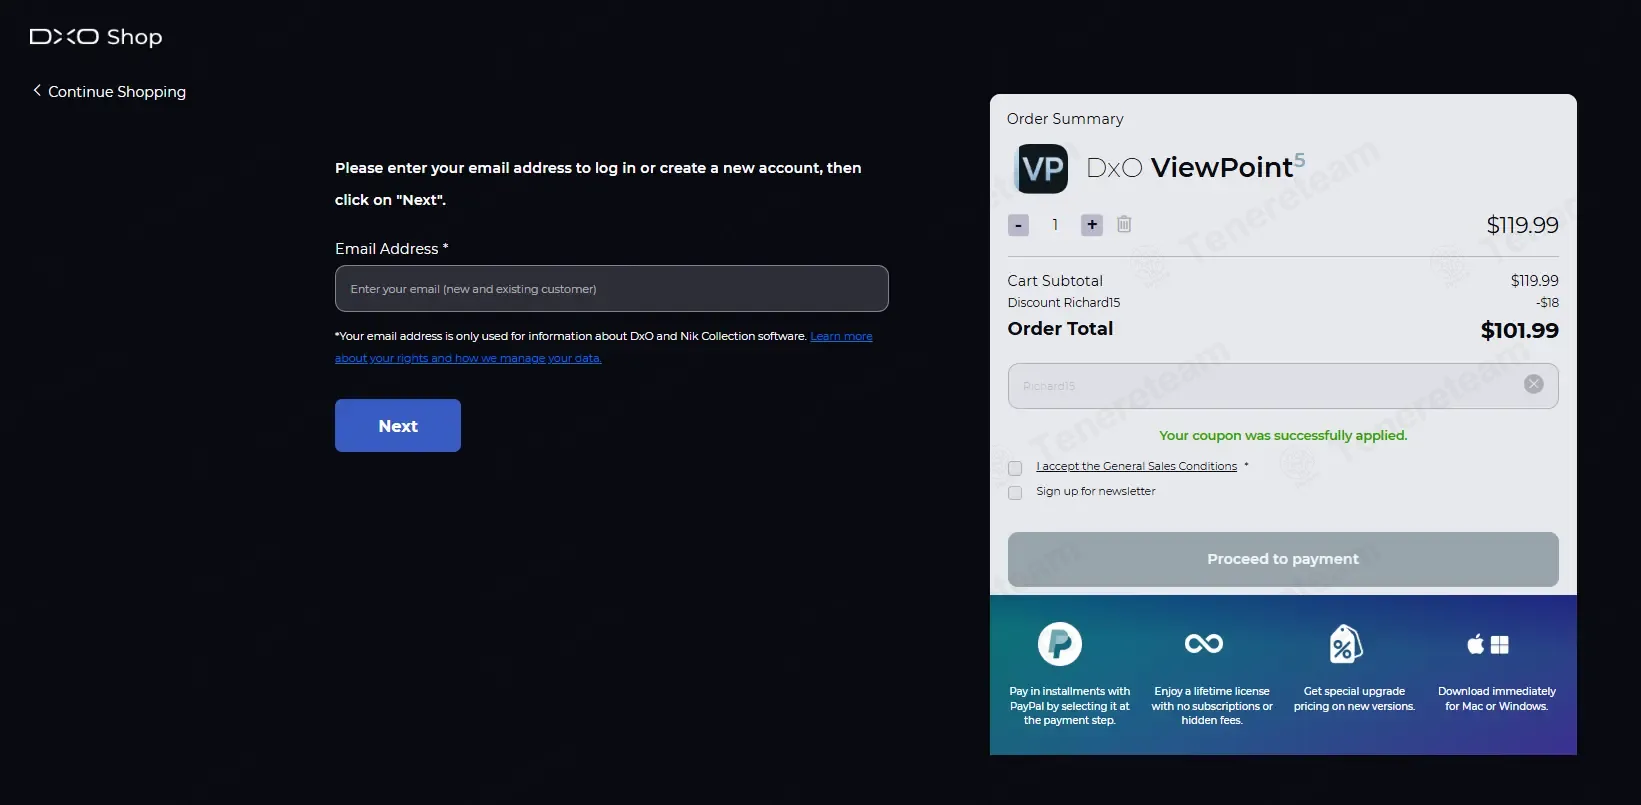Screen dimensions: 1641x805
Task: Click the blue Next button
Action: click(398, 425)
